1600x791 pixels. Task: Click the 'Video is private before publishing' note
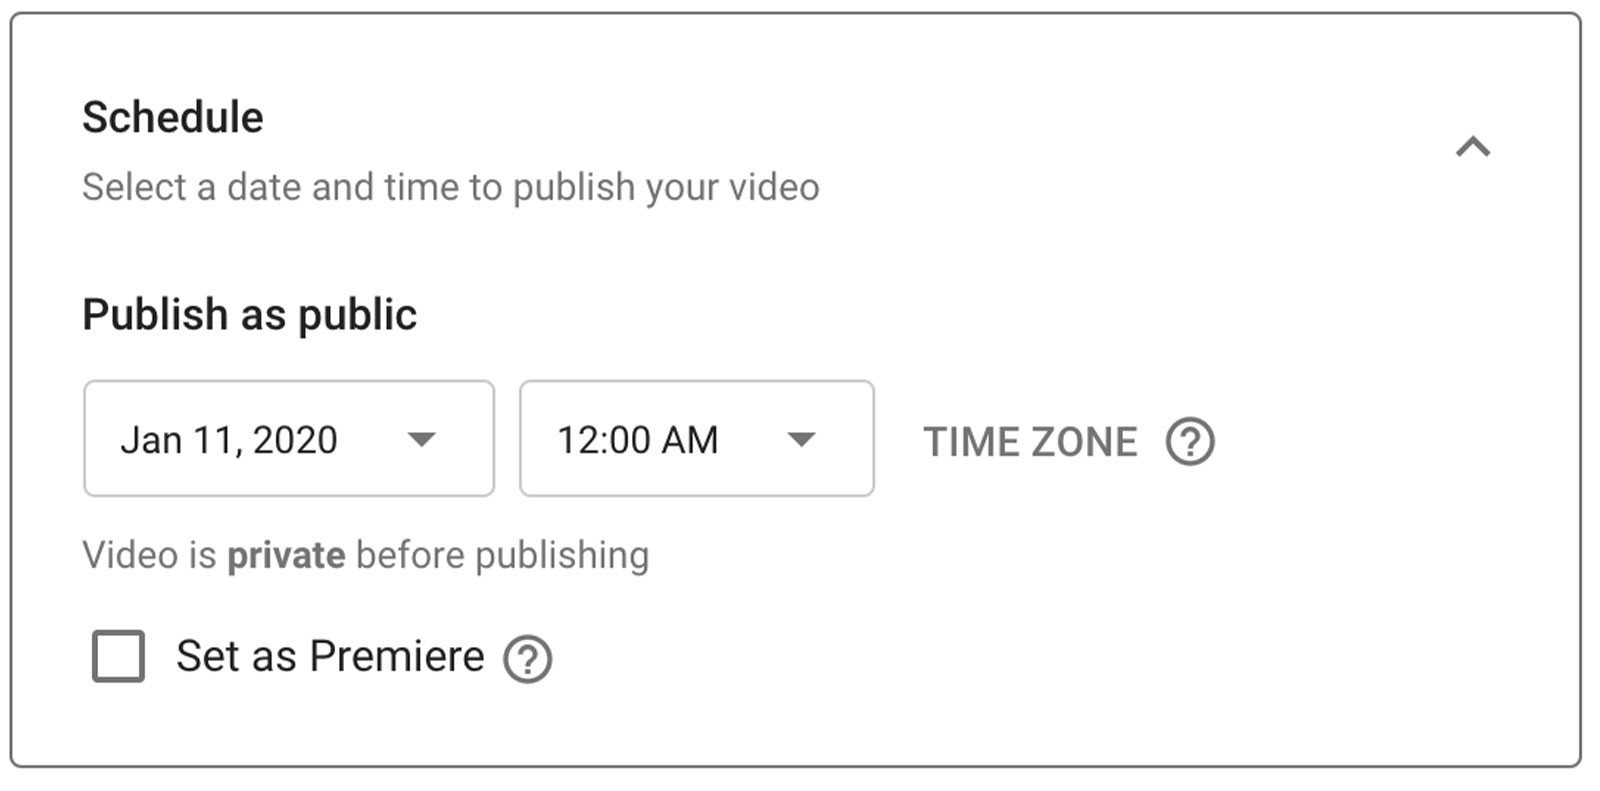coord(365,555)
